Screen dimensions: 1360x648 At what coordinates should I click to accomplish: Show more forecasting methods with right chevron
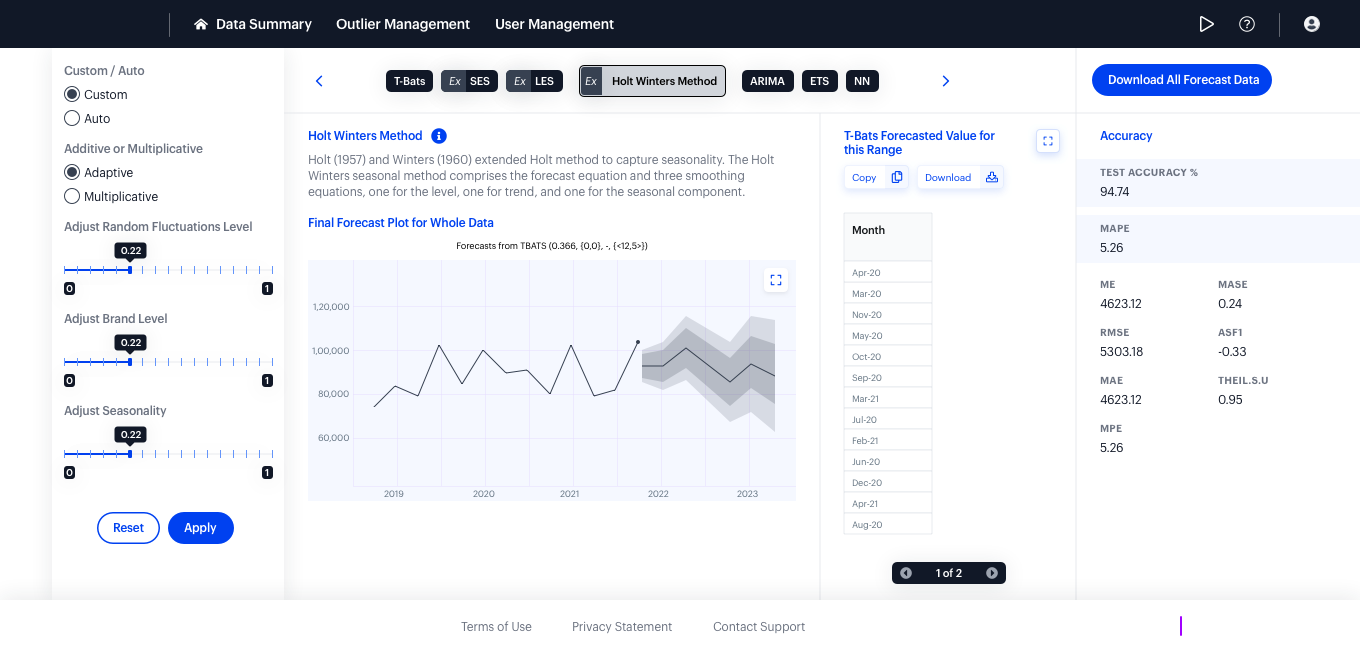[946, 81]
